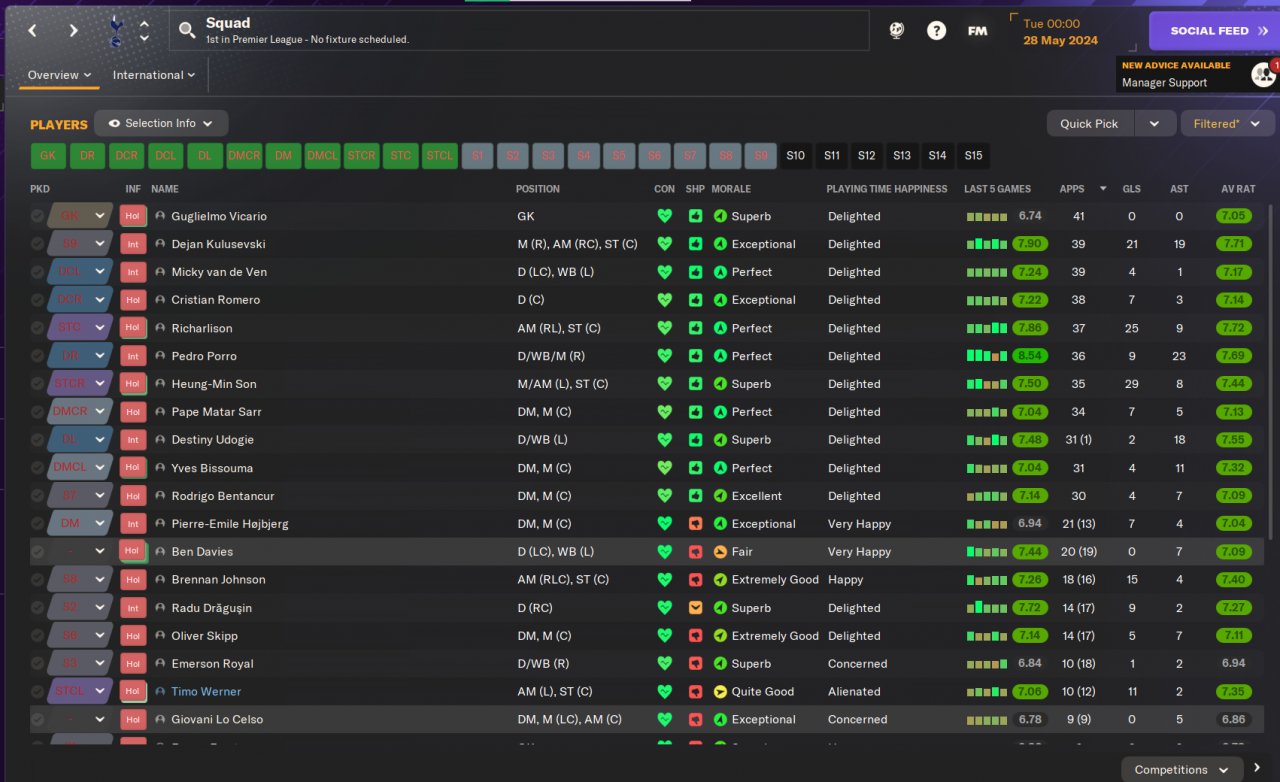Tick the selection checkbox for Rodrigo Bentancur
Image resolution: width=1280 pixels, height=782 pixels.
pyautogui.click(x=37, y=496)
